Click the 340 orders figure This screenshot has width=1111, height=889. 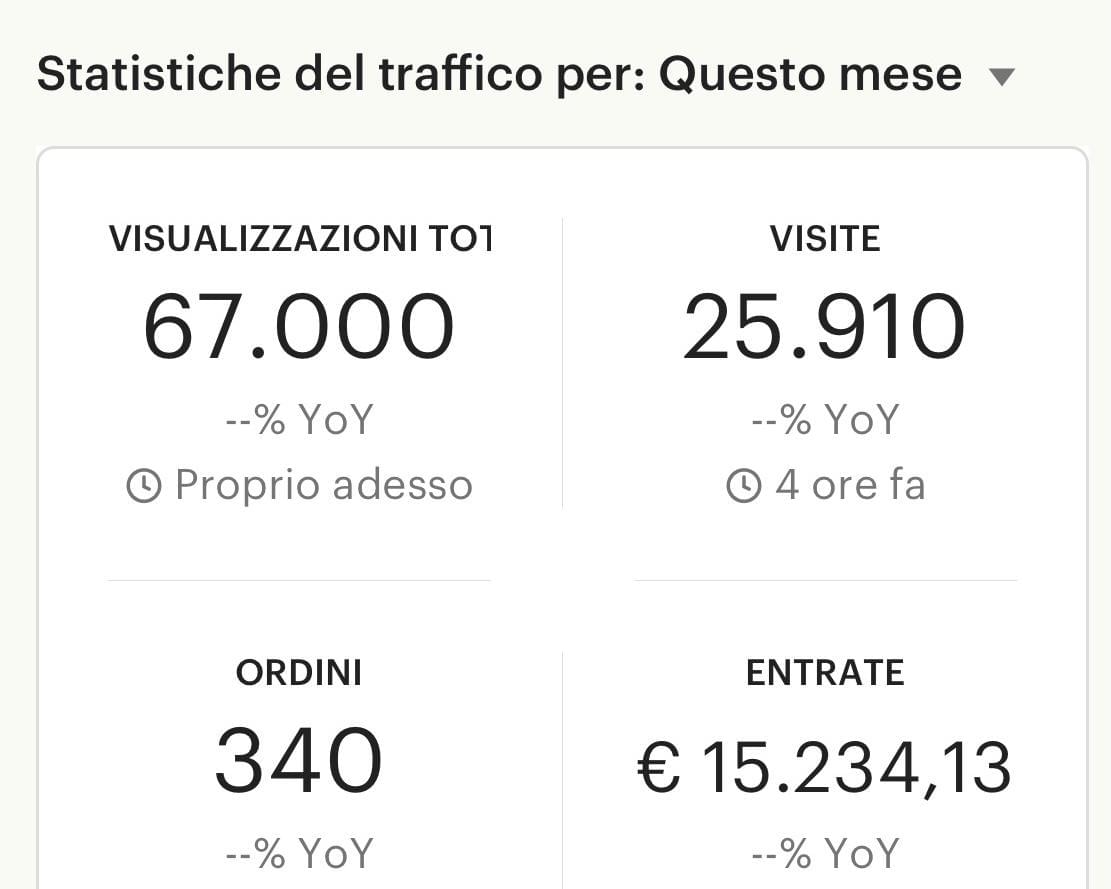click(298, 760)
